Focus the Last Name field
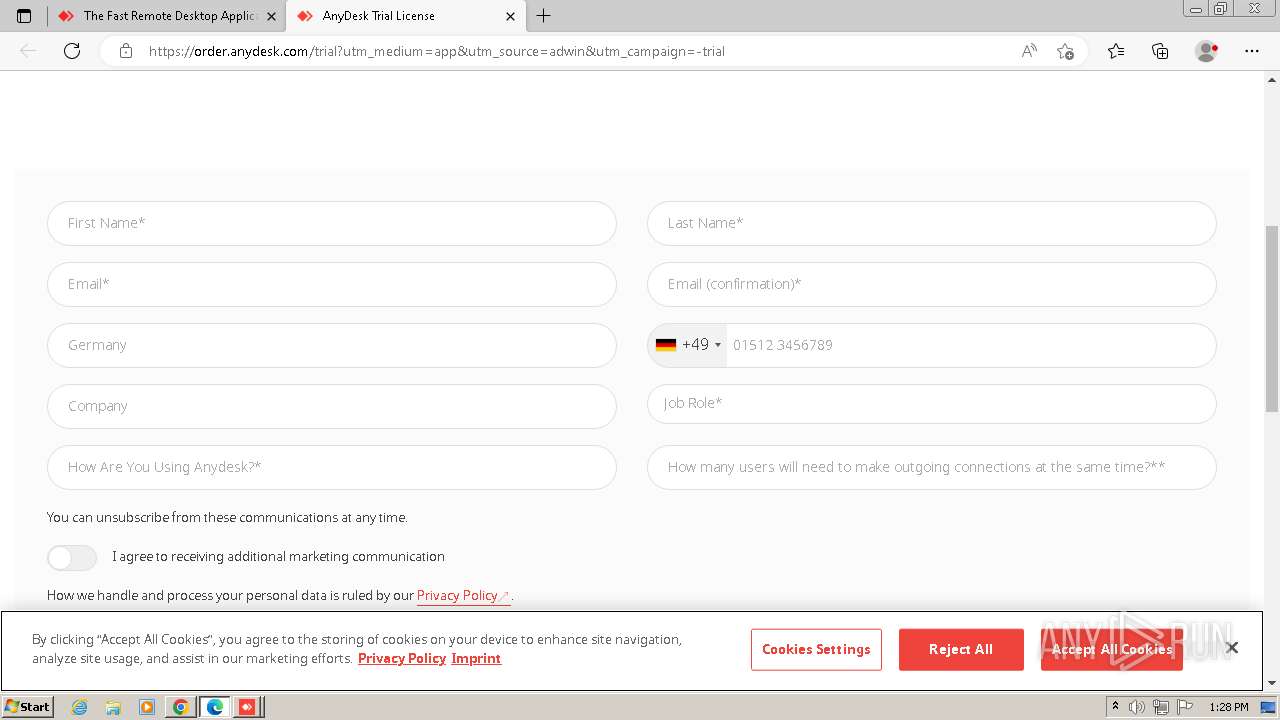This screenshot has height=720, width=1280. (x=932, y=223)
